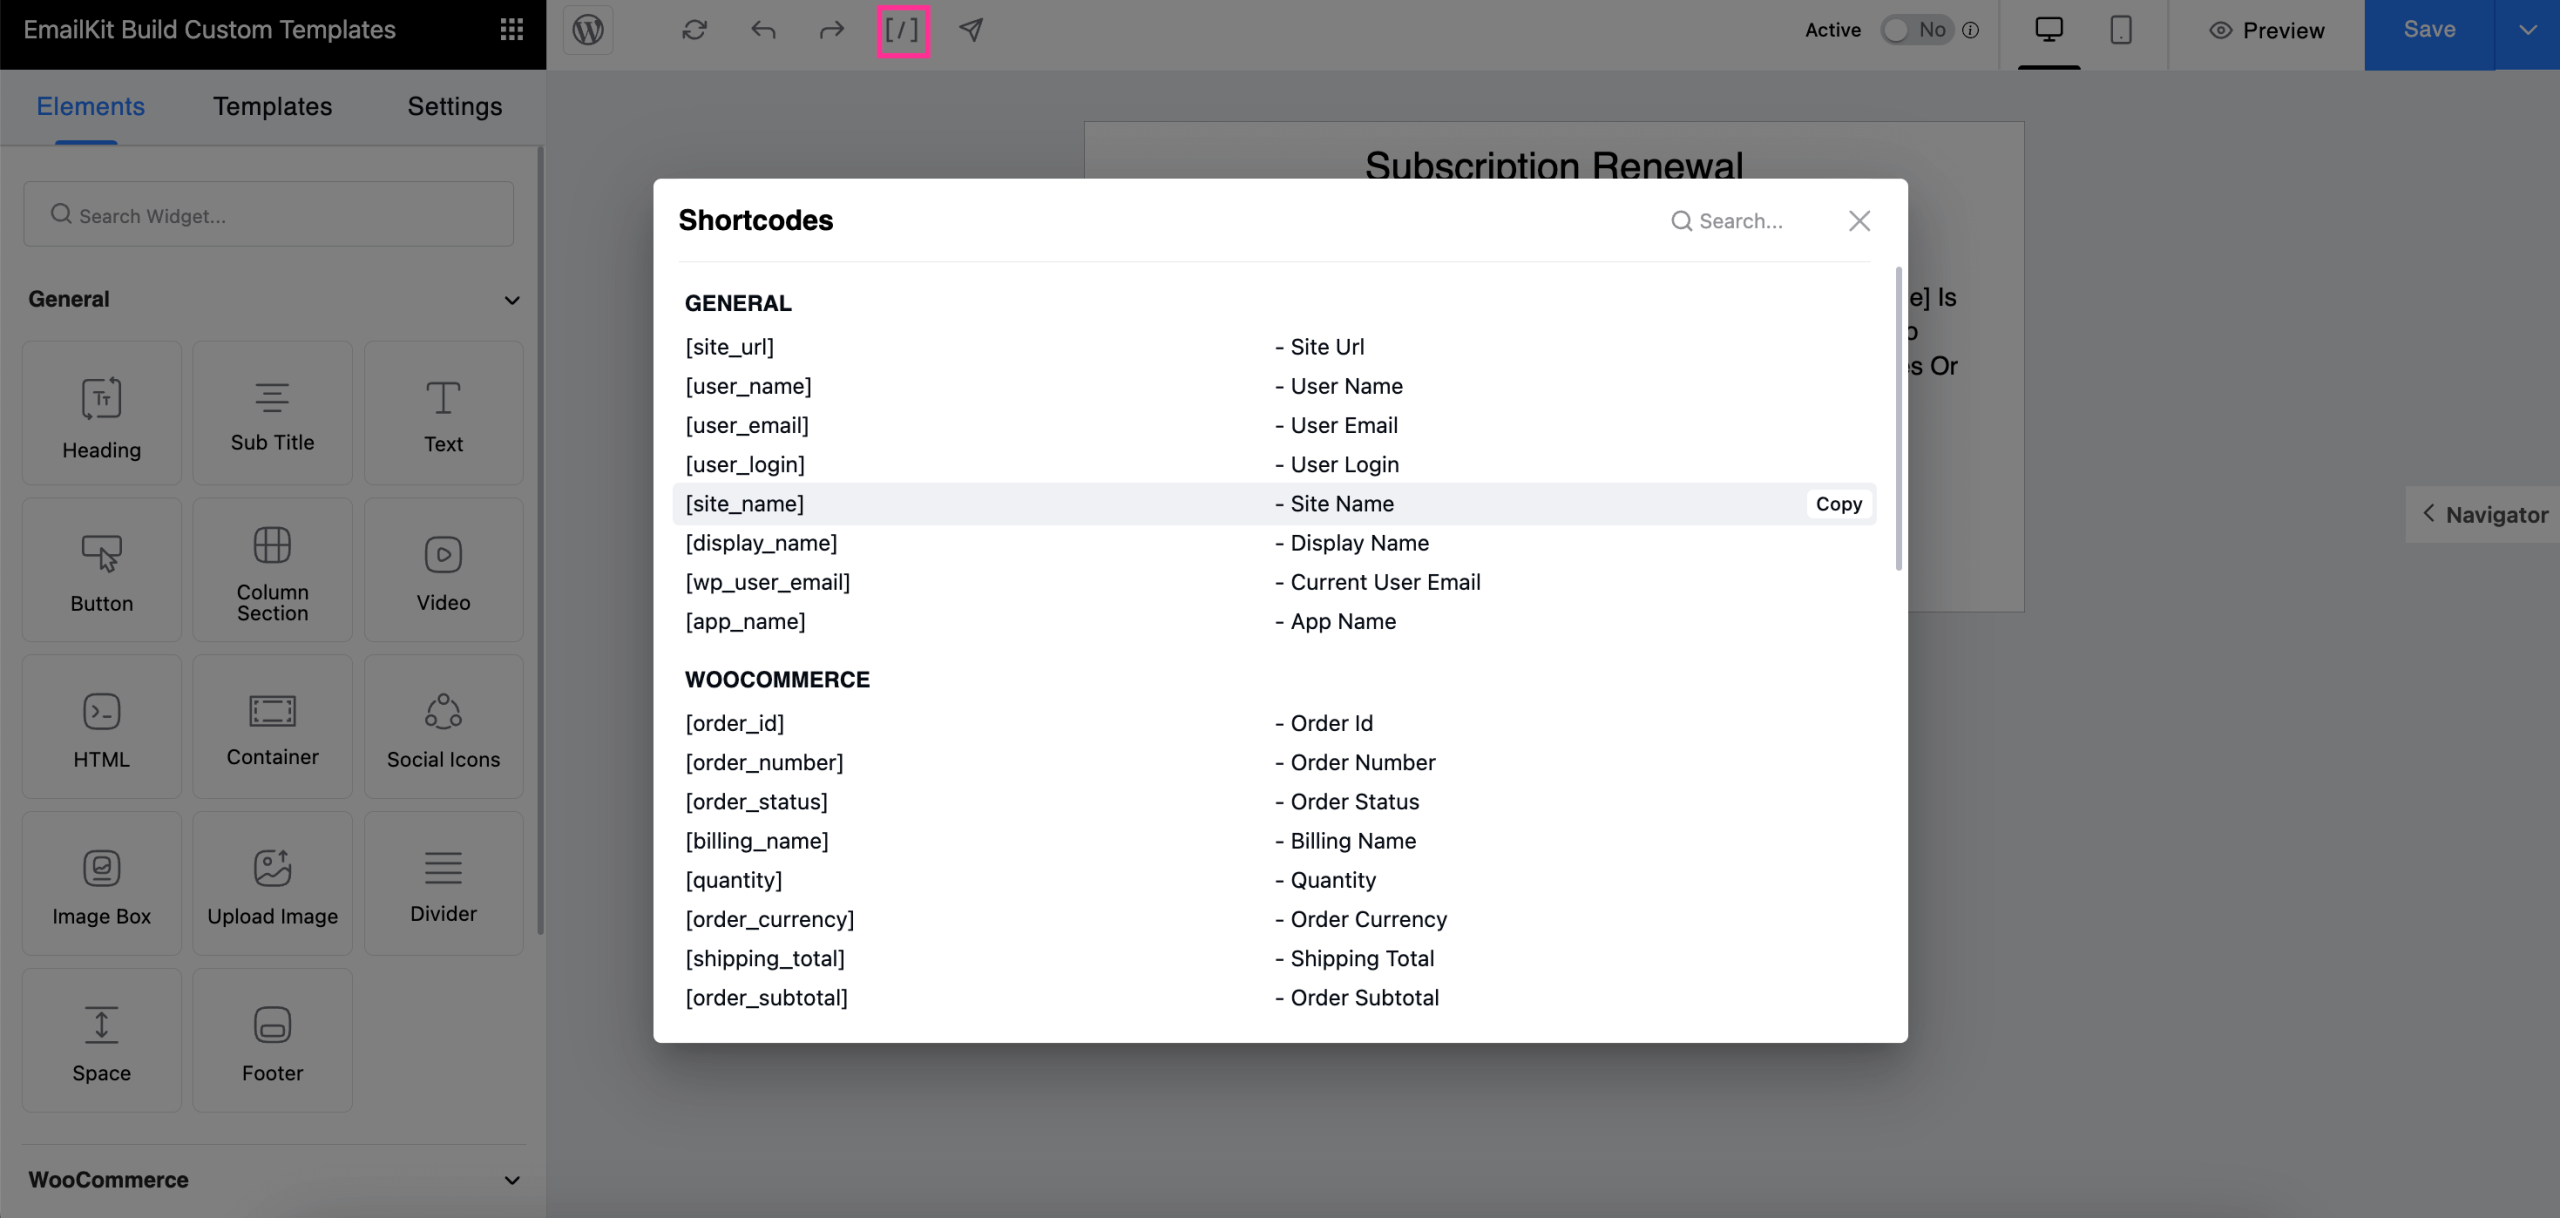The image size is (2560, 1218).
Task: Select the Text widget
Action: 443,413
